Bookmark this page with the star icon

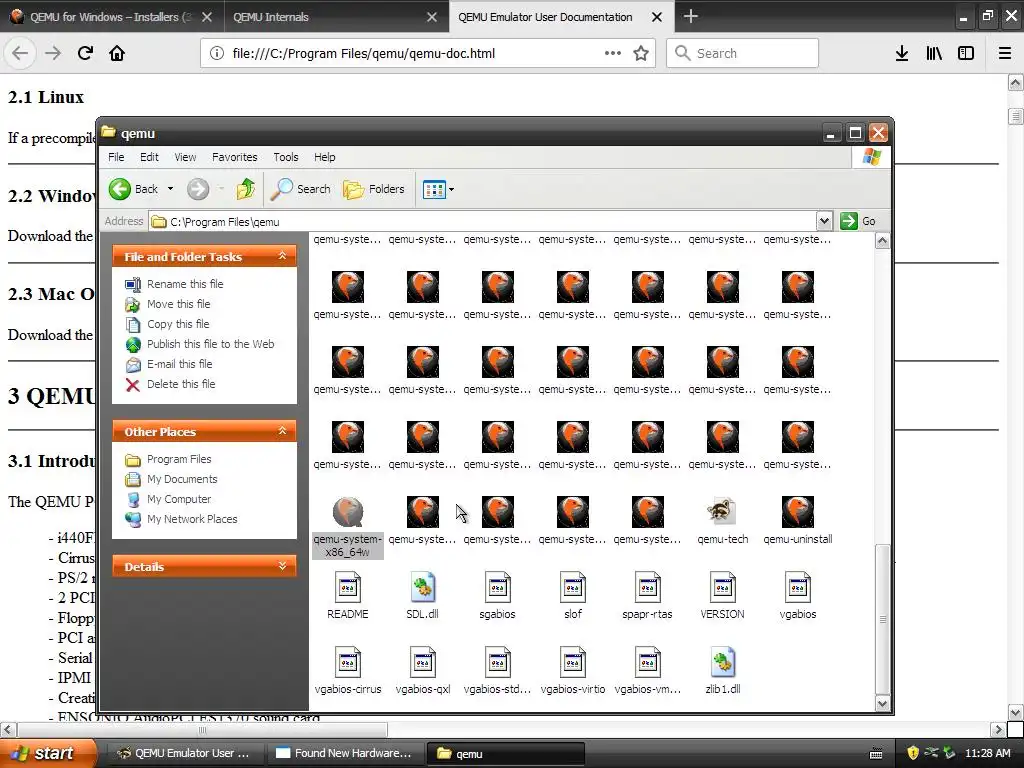641,54
